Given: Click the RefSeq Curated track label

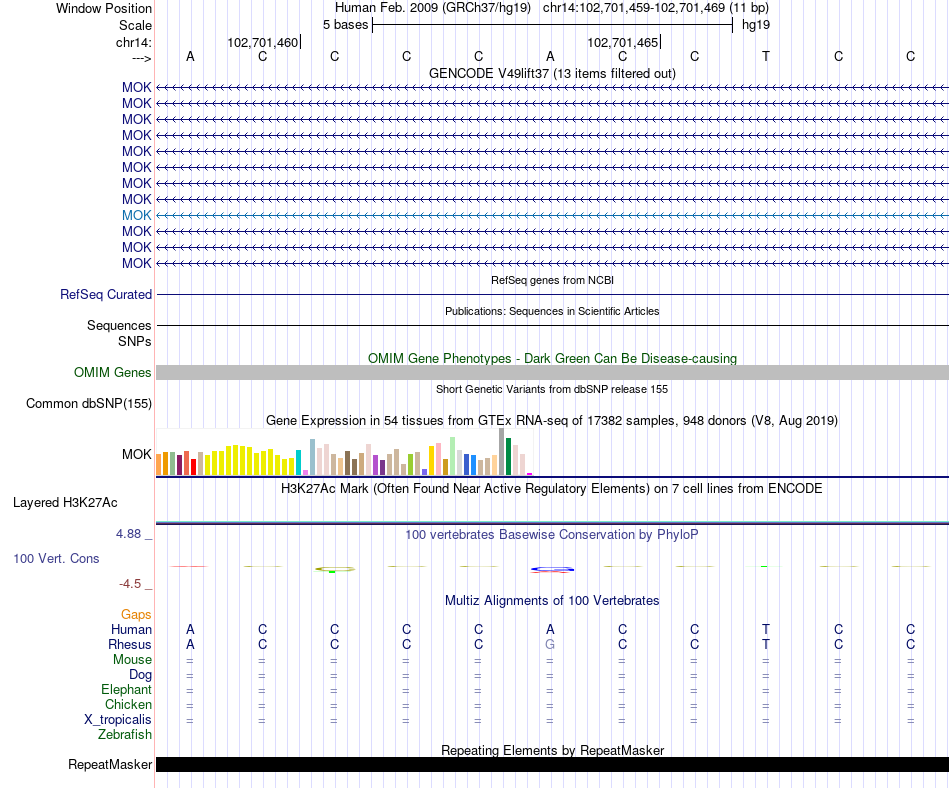Looking at the screenshot, I should 105,294.
